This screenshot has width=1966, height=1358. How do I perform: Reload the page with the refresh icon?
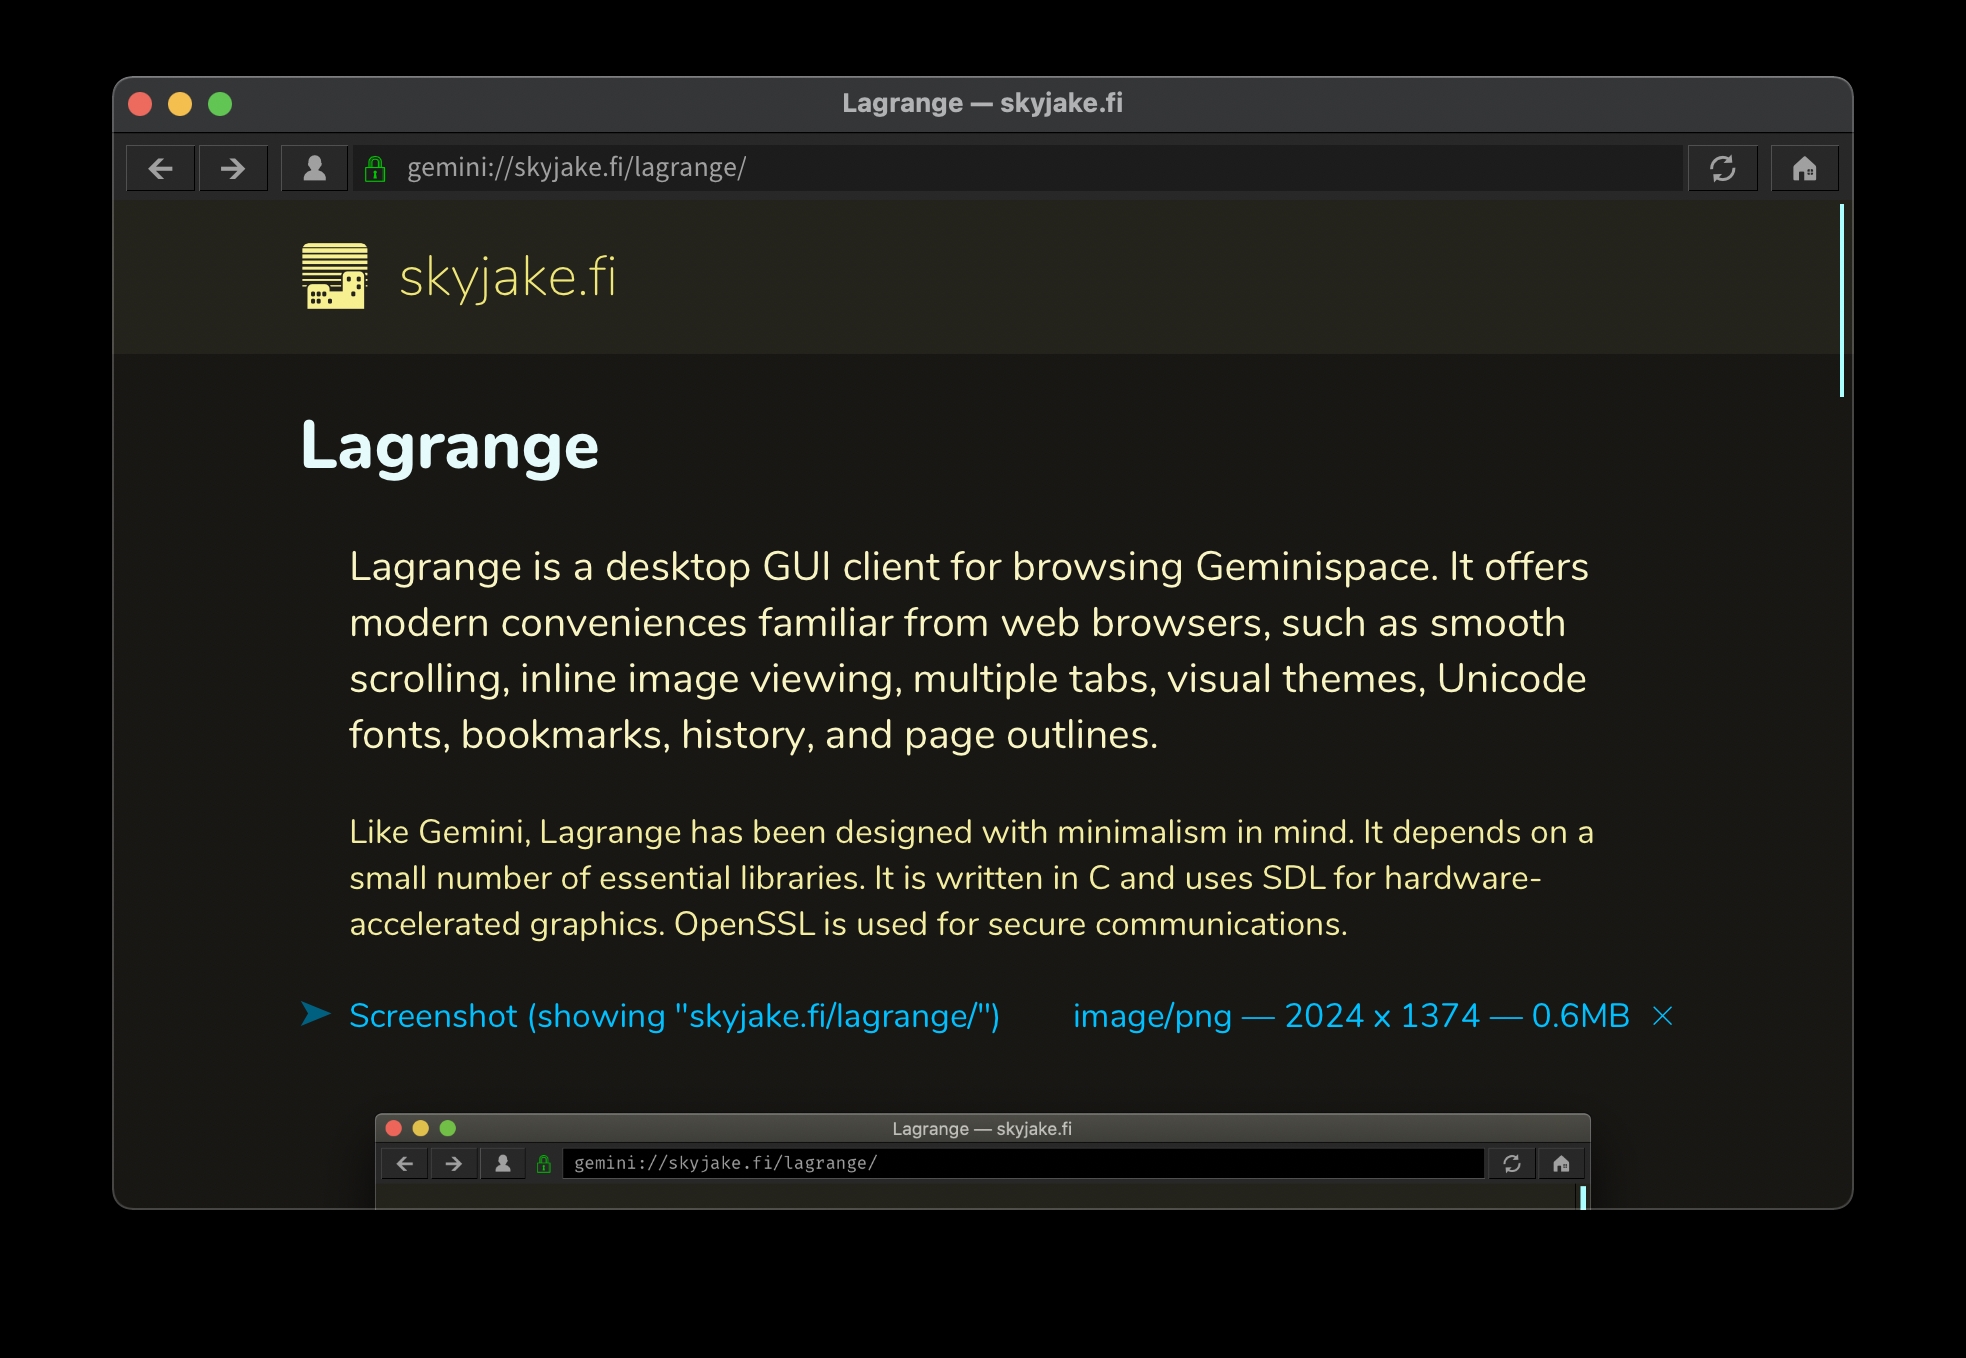point(1722,168)
